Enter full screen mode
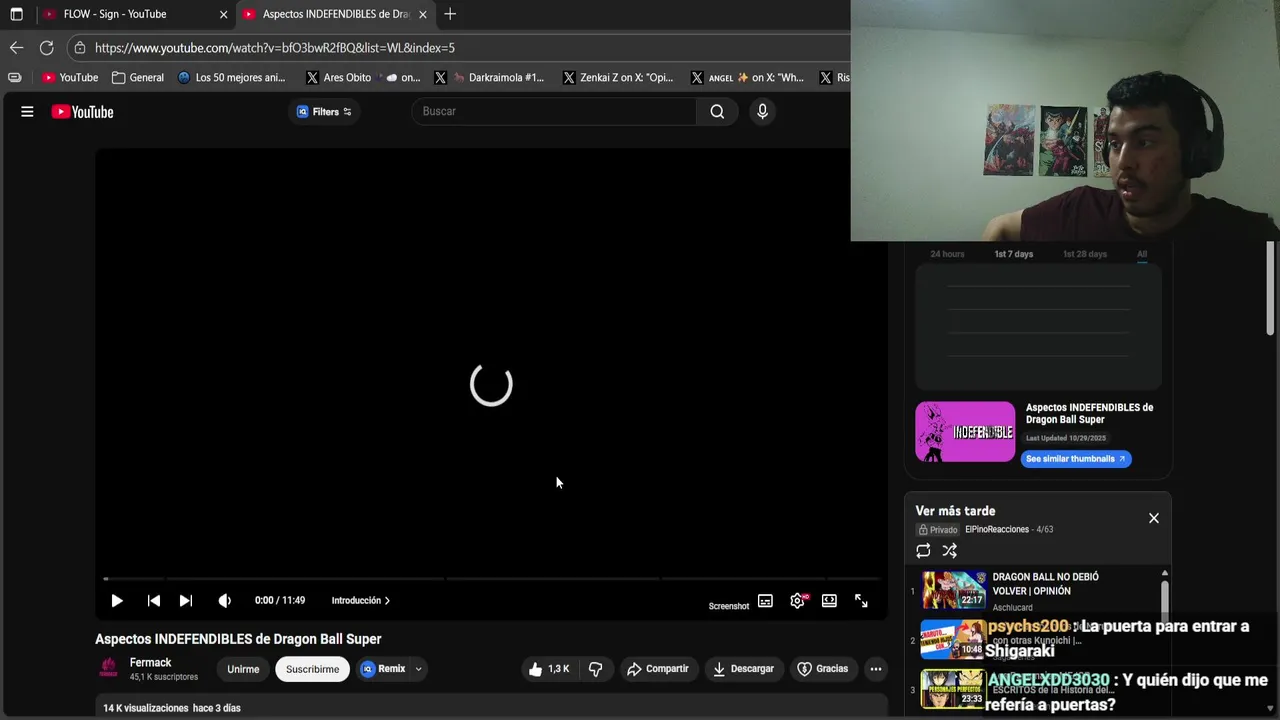This screenshot has height=720, width=1280. click(x=861, y=601)
